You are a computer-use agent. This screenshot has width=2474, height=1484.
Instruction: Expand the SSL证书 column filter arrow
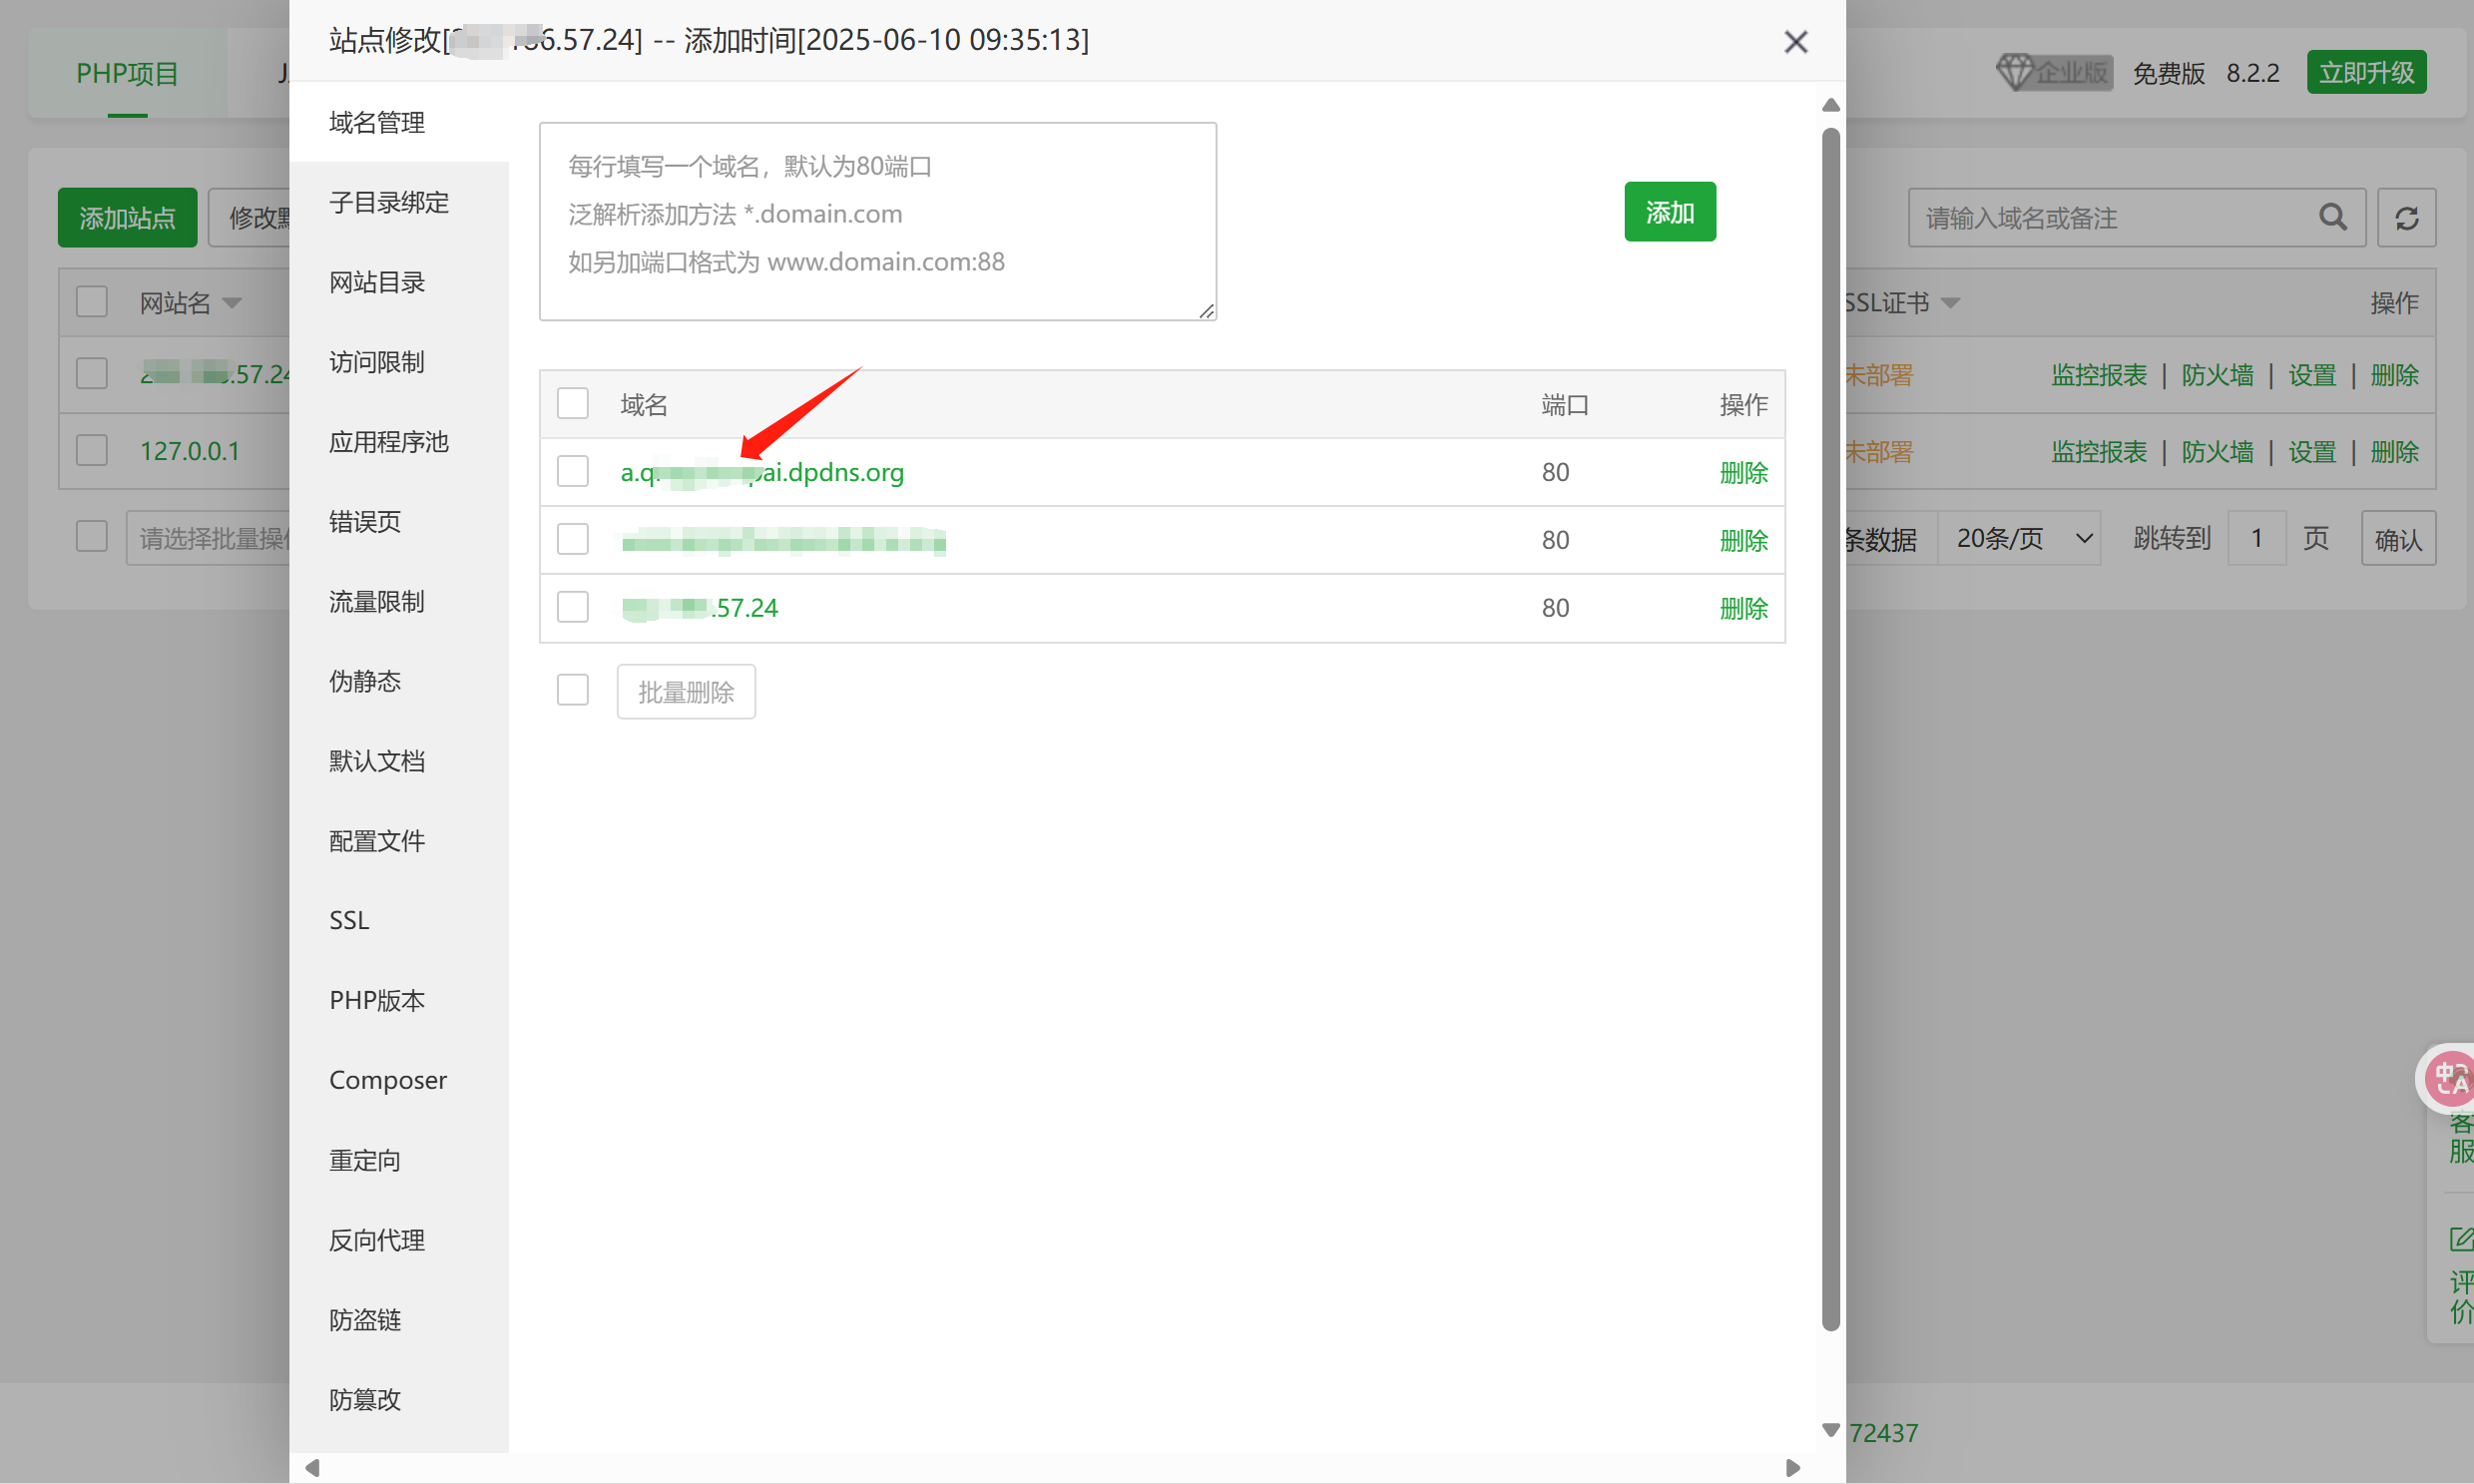point(1950,302)
